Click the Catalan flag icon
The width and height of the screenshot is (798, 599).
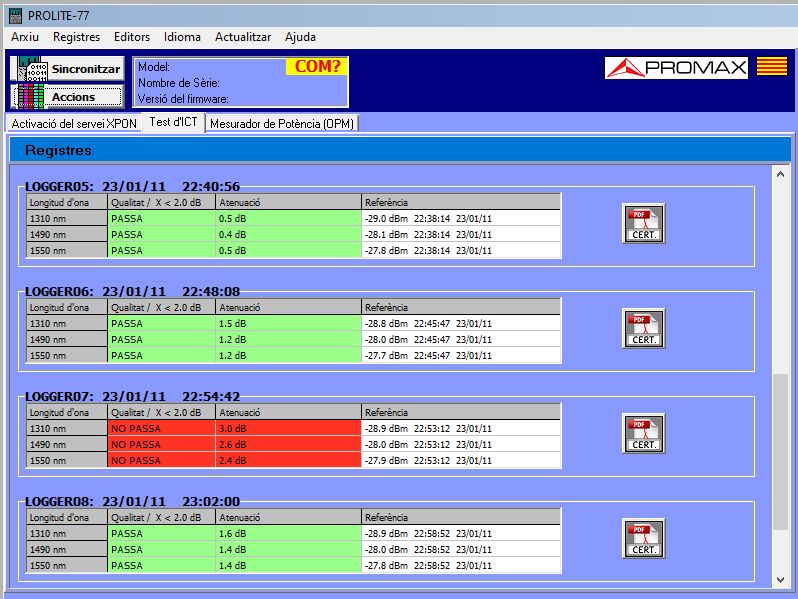(770, 68)
